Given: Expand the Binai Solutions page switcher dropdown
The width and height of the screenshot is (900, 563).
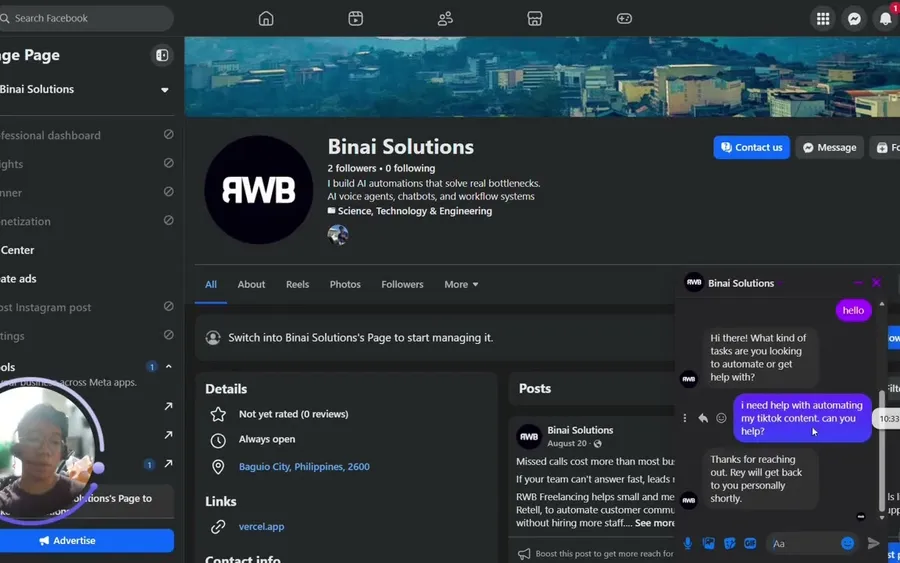Looking at the screenshot, I should [165, 90].
